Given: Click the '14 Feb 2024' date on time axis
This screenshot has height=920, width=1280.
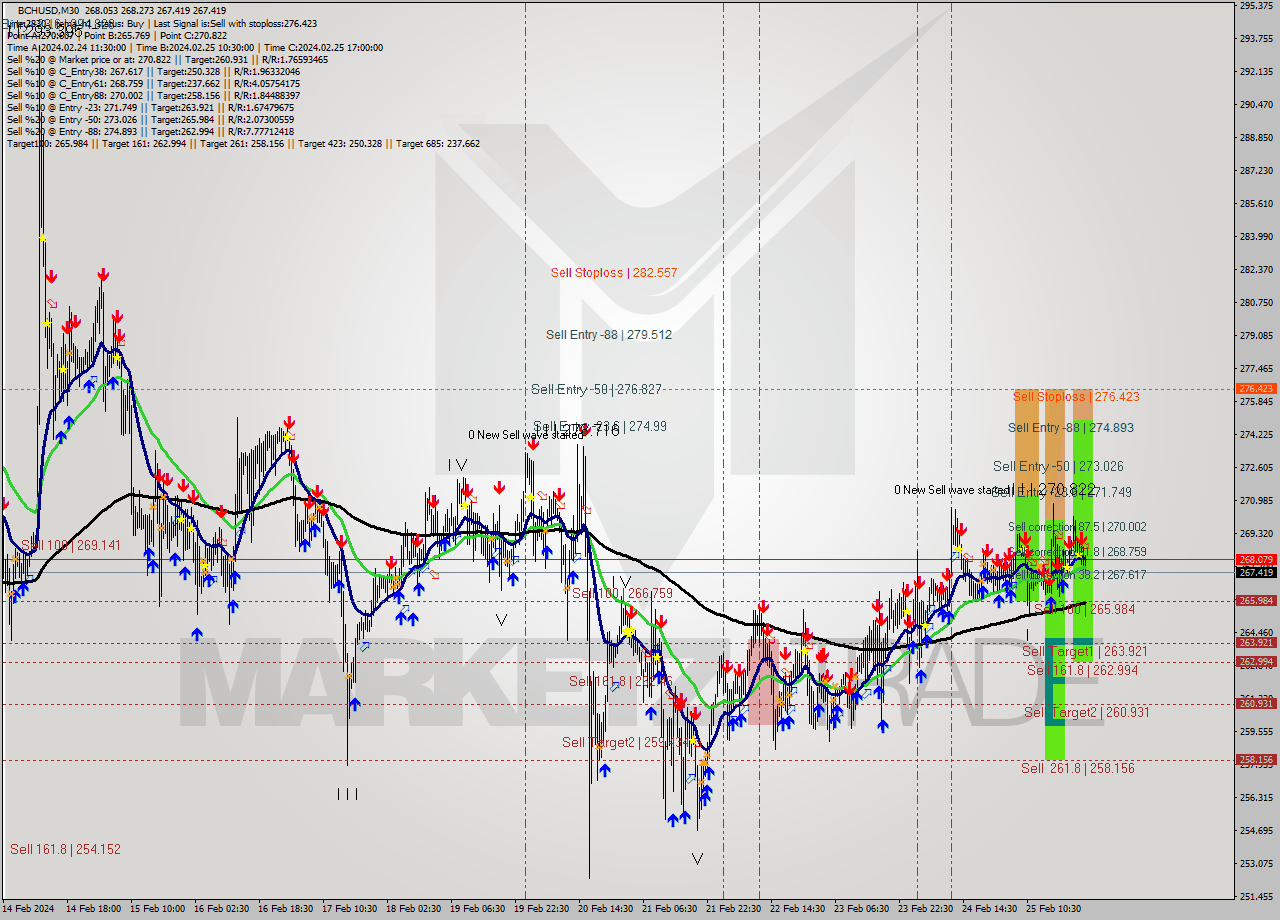Looking at the screenshot, I should [28, 909].
